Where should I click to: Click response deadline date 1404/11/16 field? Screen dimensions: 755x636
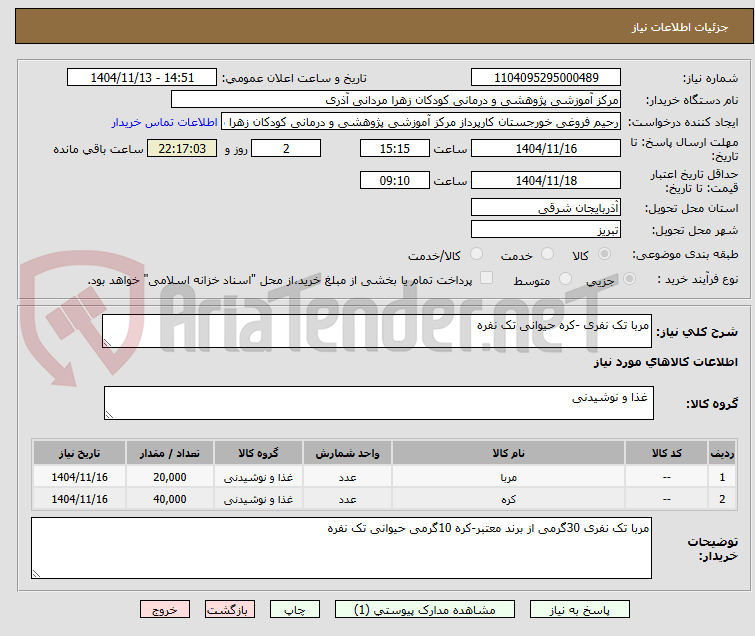click(546, 148)
